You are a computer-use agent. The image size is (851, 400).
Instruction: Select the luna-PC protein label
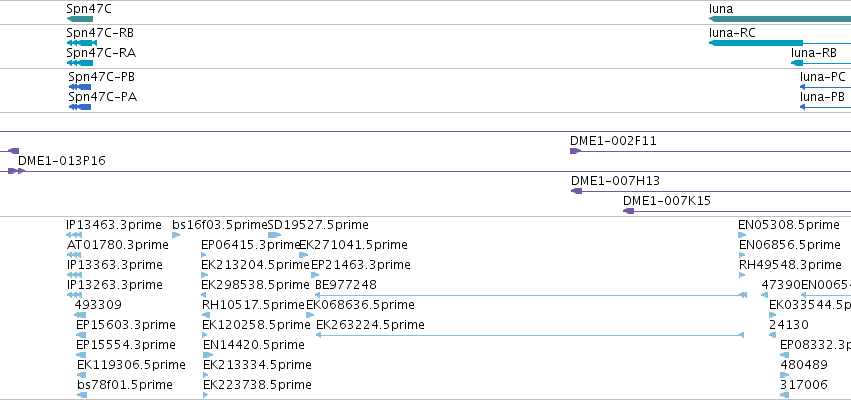point(823,77)
